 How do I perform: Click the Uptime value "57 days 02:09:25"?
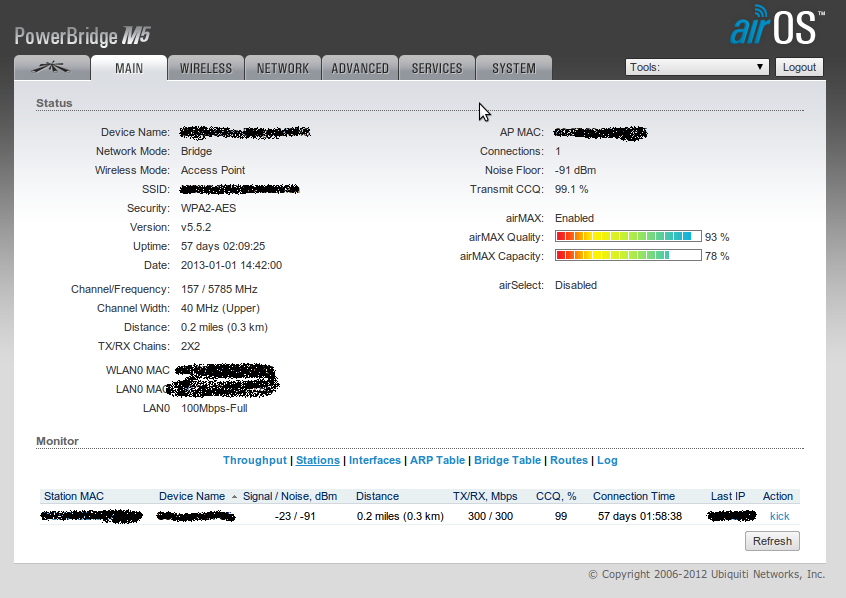[223, 247]
